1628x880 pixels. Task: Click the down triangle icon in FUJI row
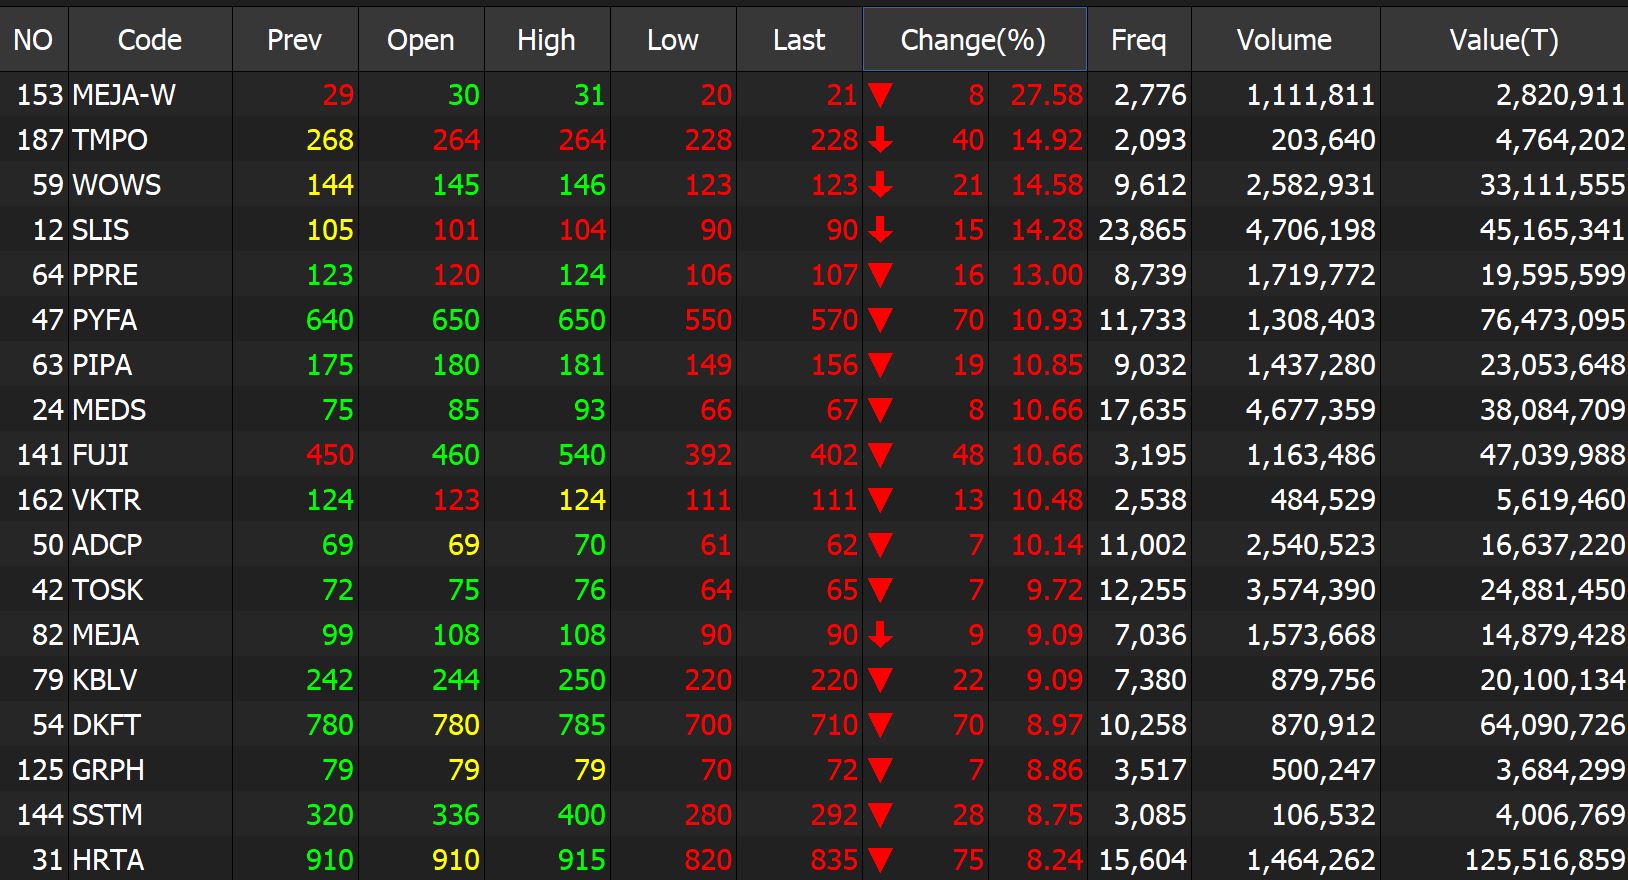(x=880, y=455)
